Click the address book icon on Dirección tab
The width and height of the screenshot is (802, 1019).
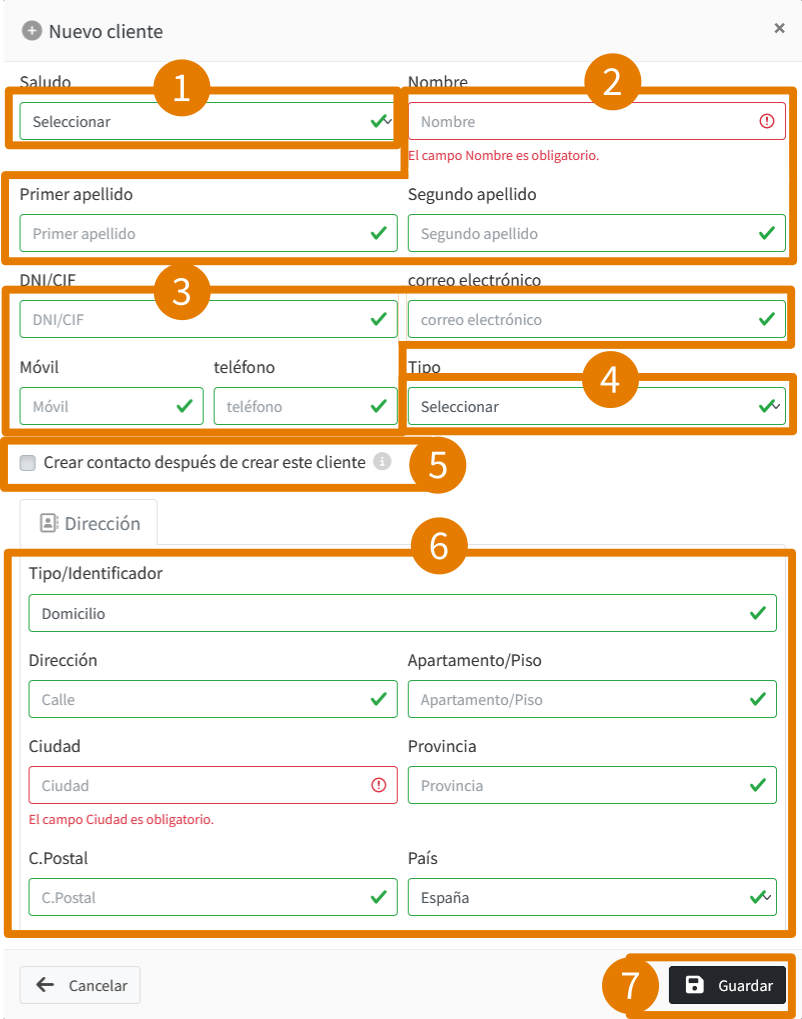click(49, 523)
